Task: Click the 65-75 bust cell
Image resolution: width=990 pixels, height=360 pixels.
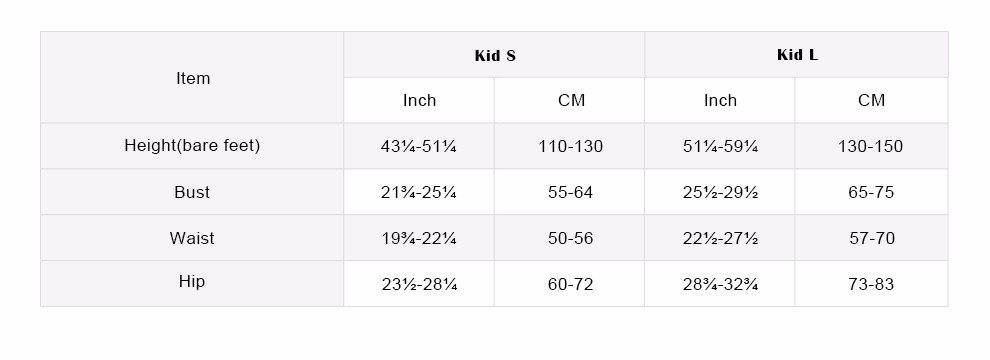Action: pos(871,192)
